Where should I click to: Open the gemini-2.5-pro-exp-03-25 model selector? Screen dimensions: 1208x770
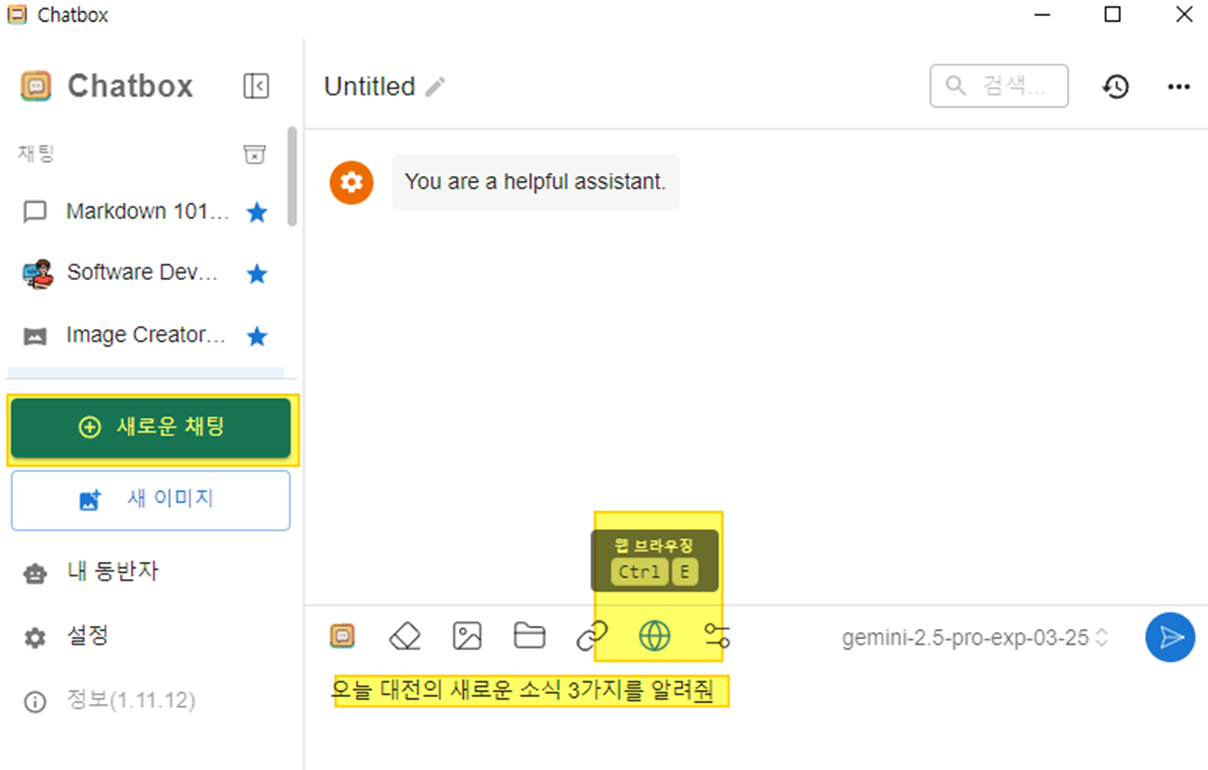(975, 637)
